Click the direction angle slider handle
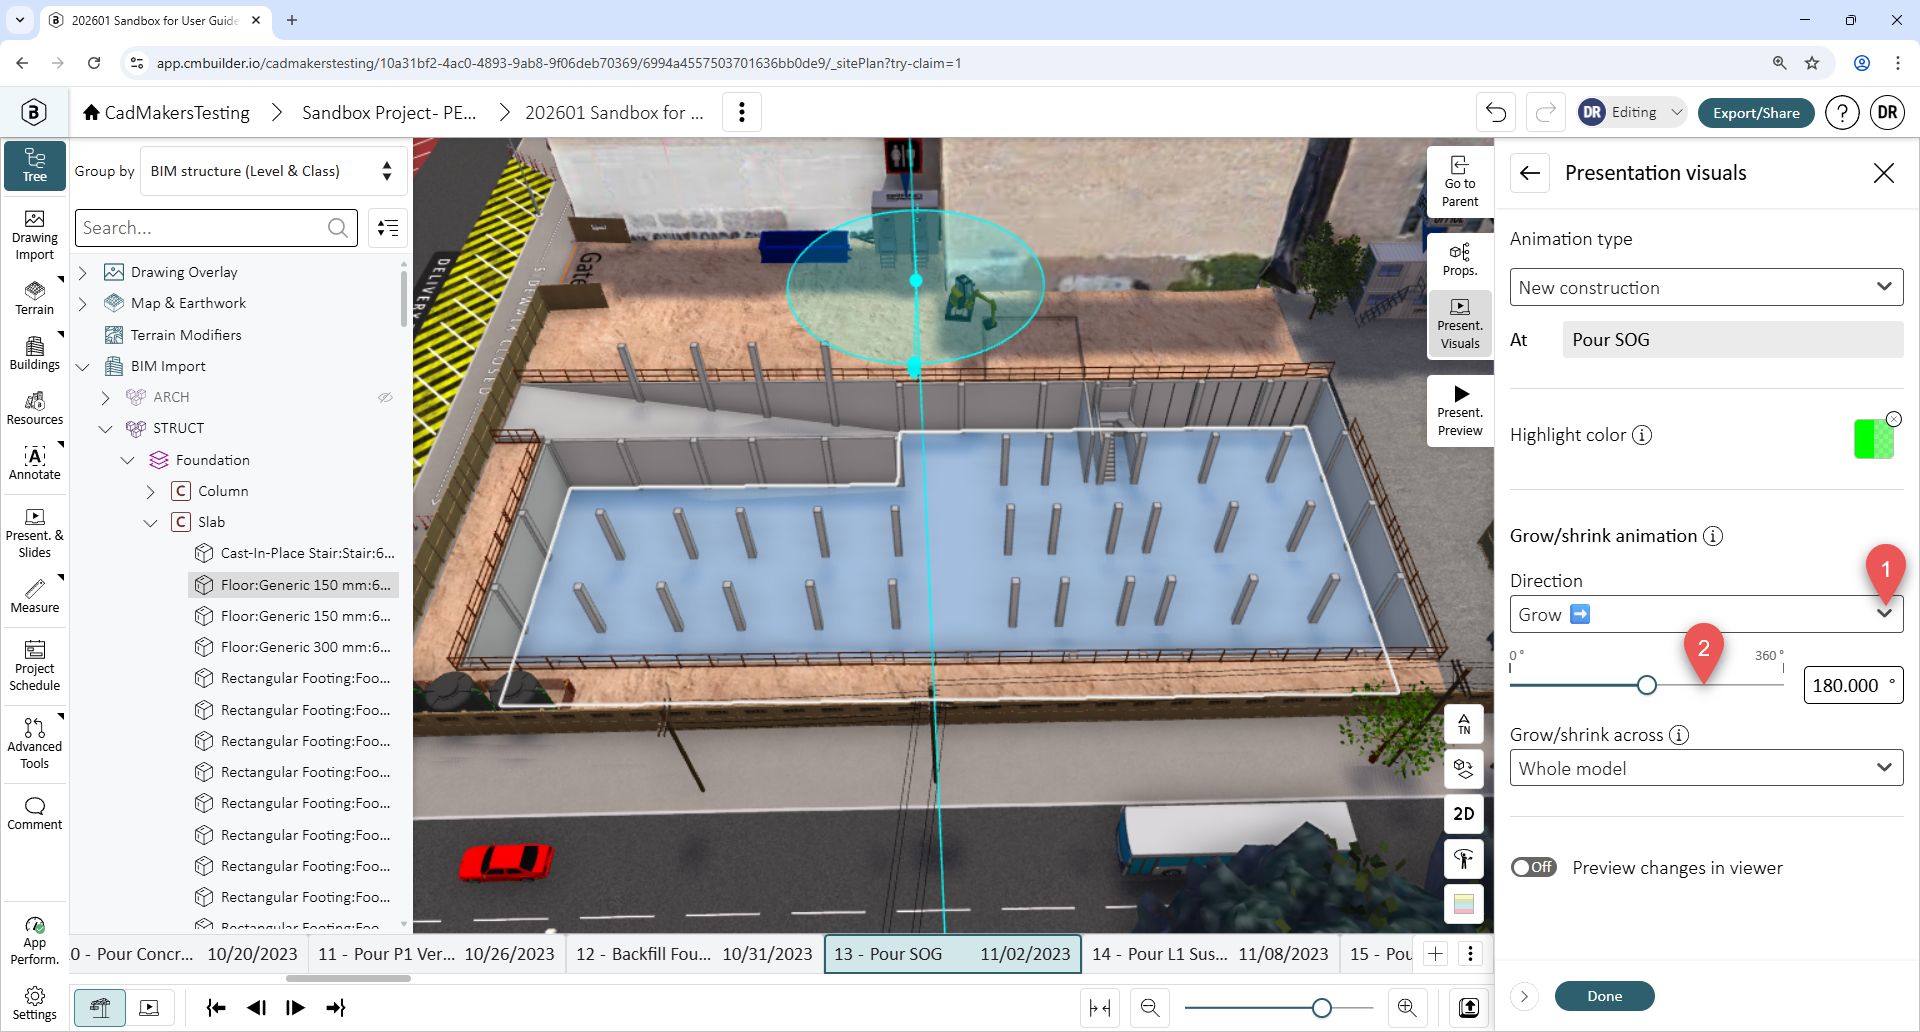The height and width of the screenshot is (1032, 1920). tap(1647, 685)
